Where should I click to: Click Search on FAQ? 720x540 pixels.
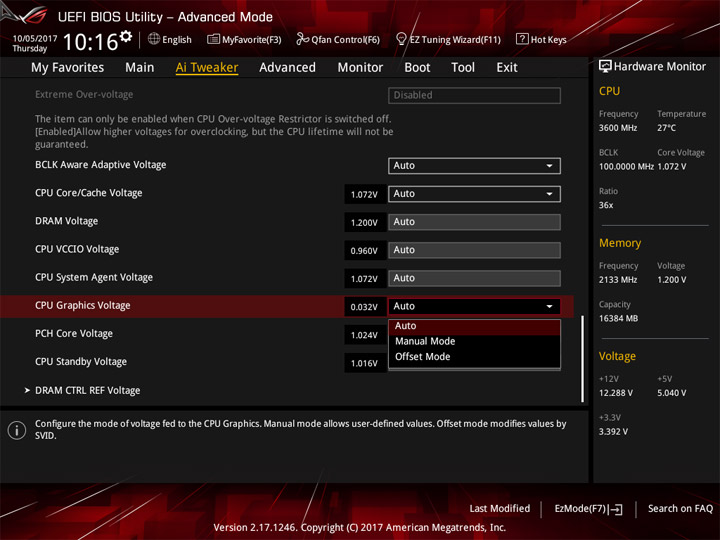point(680,509)
